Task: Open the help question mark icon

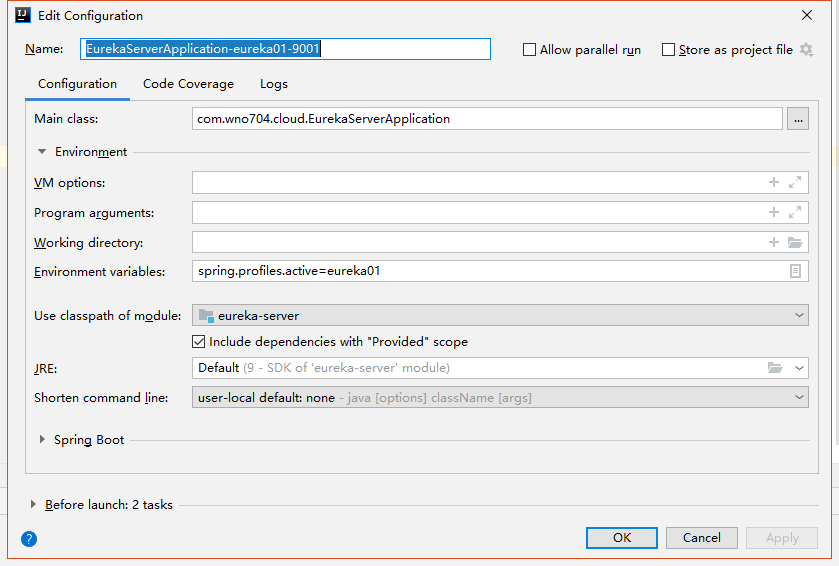Action: coord(29,538)
